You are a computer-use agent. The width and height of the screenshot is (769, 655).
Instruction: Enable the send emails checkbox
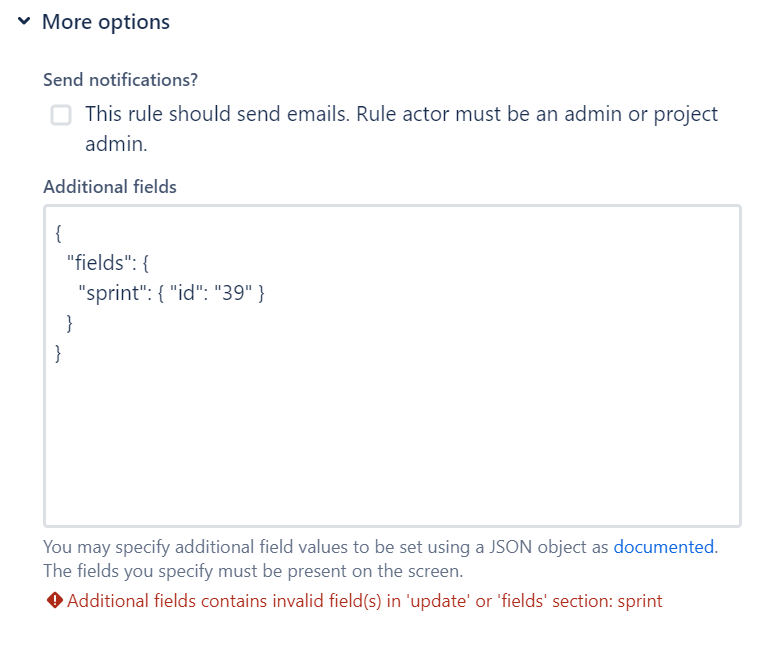tap(61, 115)
